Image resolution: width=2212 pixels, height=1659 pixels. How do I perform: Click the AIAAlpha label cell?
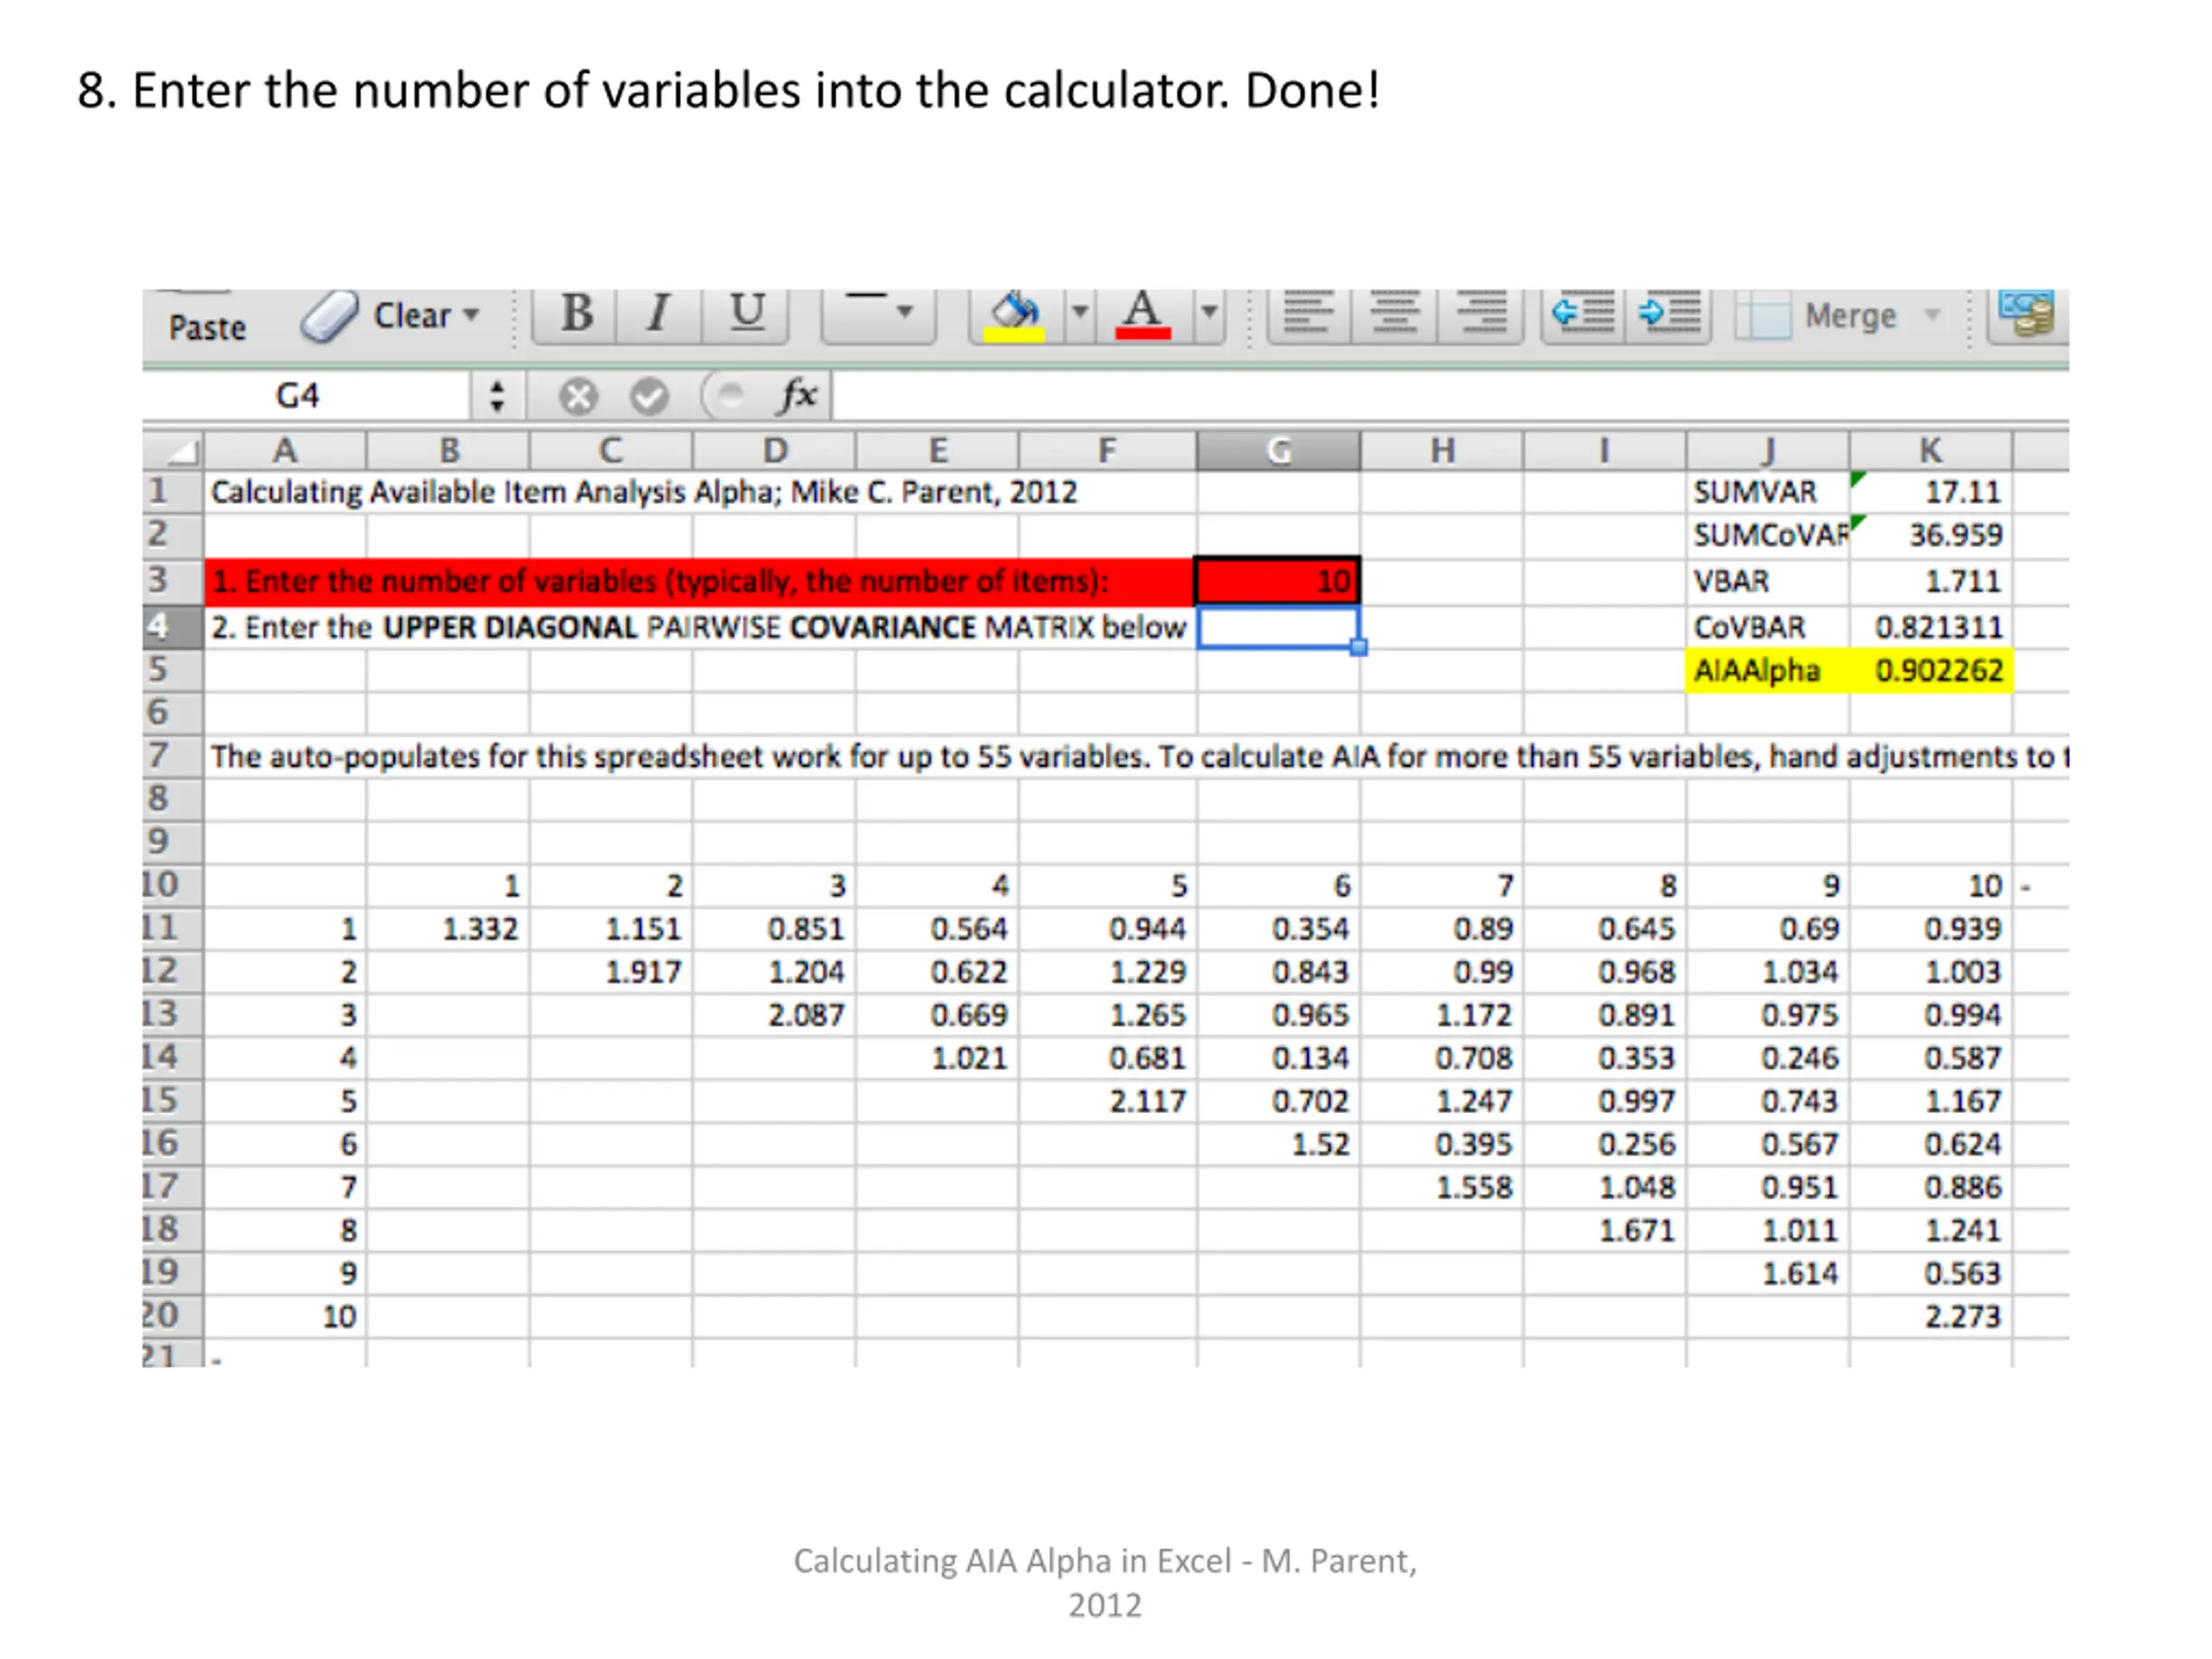pos(1768,670)
